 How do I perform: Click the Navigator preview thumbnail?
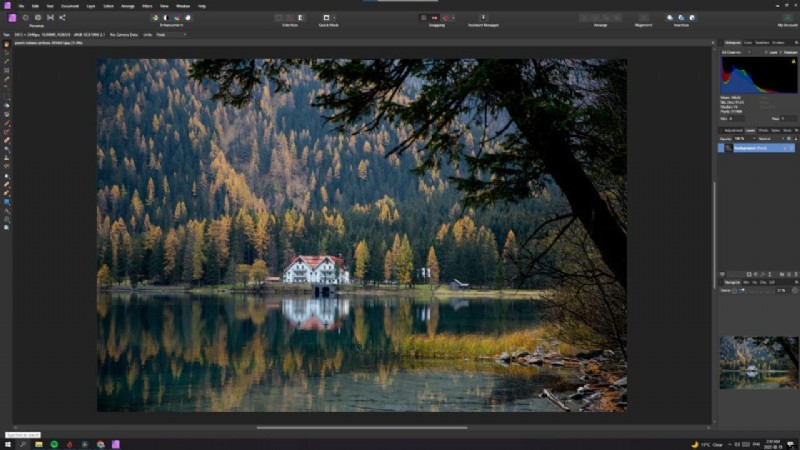tap(759, 361)
